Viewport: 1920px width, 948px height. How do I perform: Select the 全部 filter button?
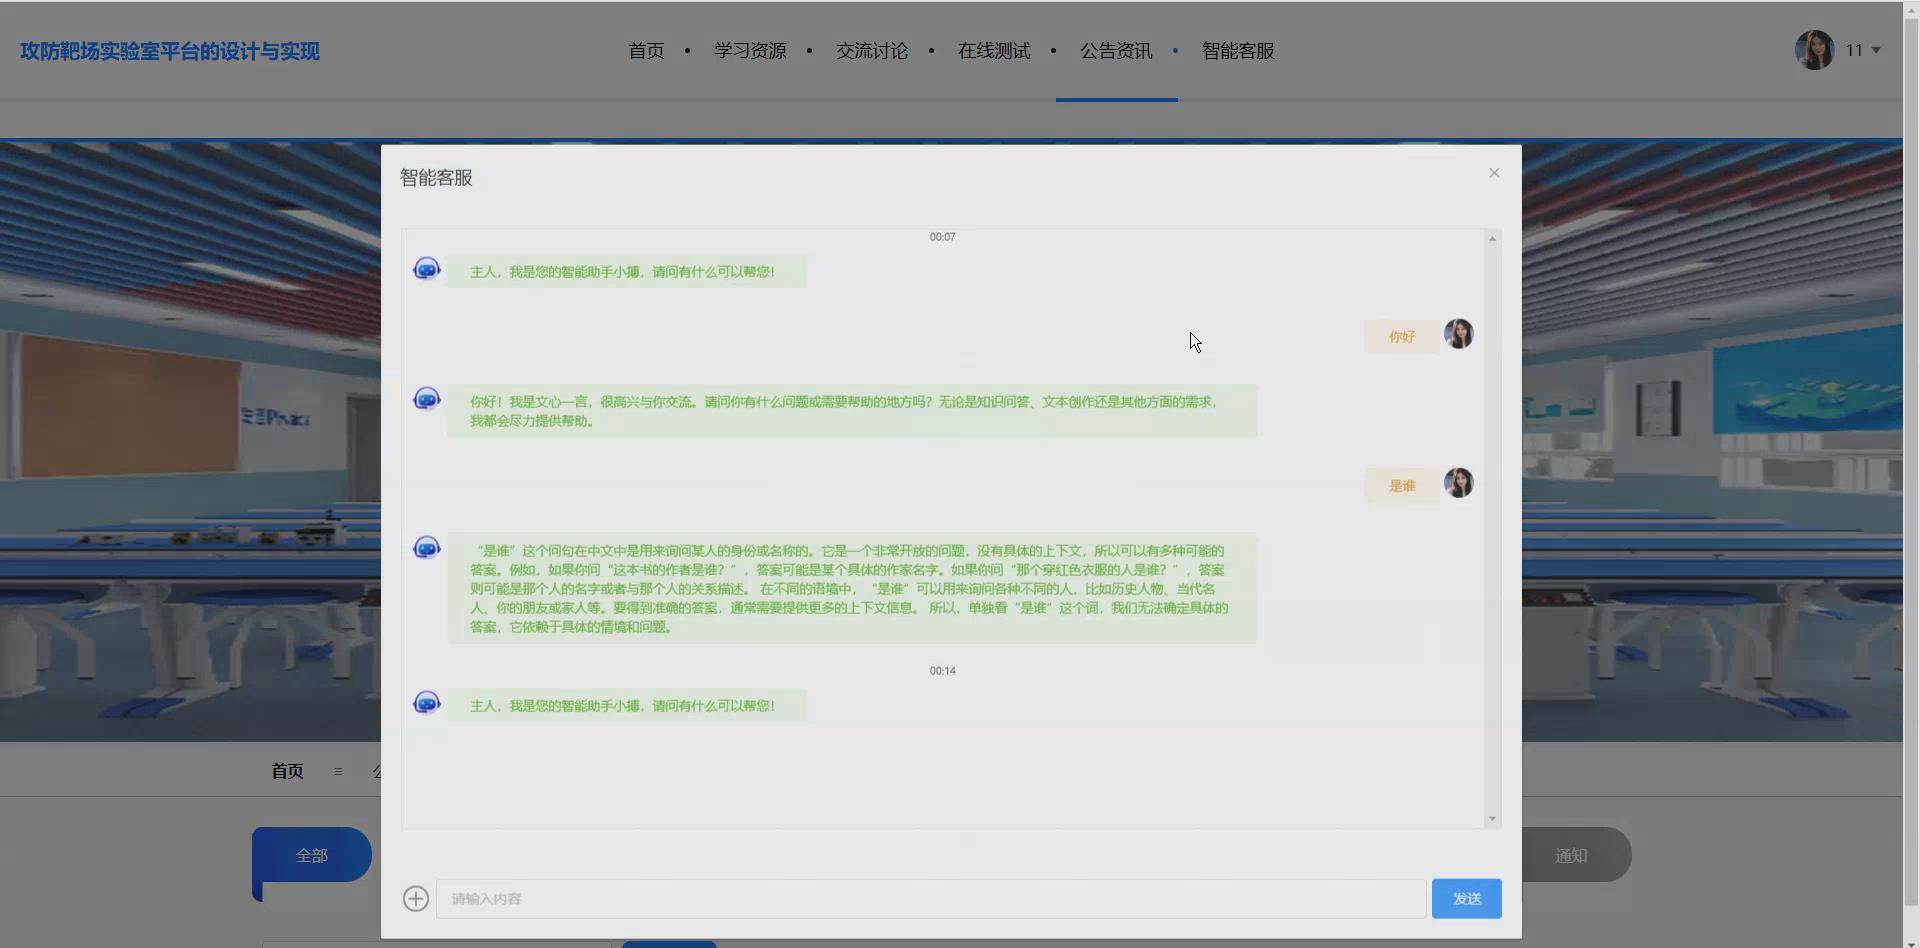point(312,855)
